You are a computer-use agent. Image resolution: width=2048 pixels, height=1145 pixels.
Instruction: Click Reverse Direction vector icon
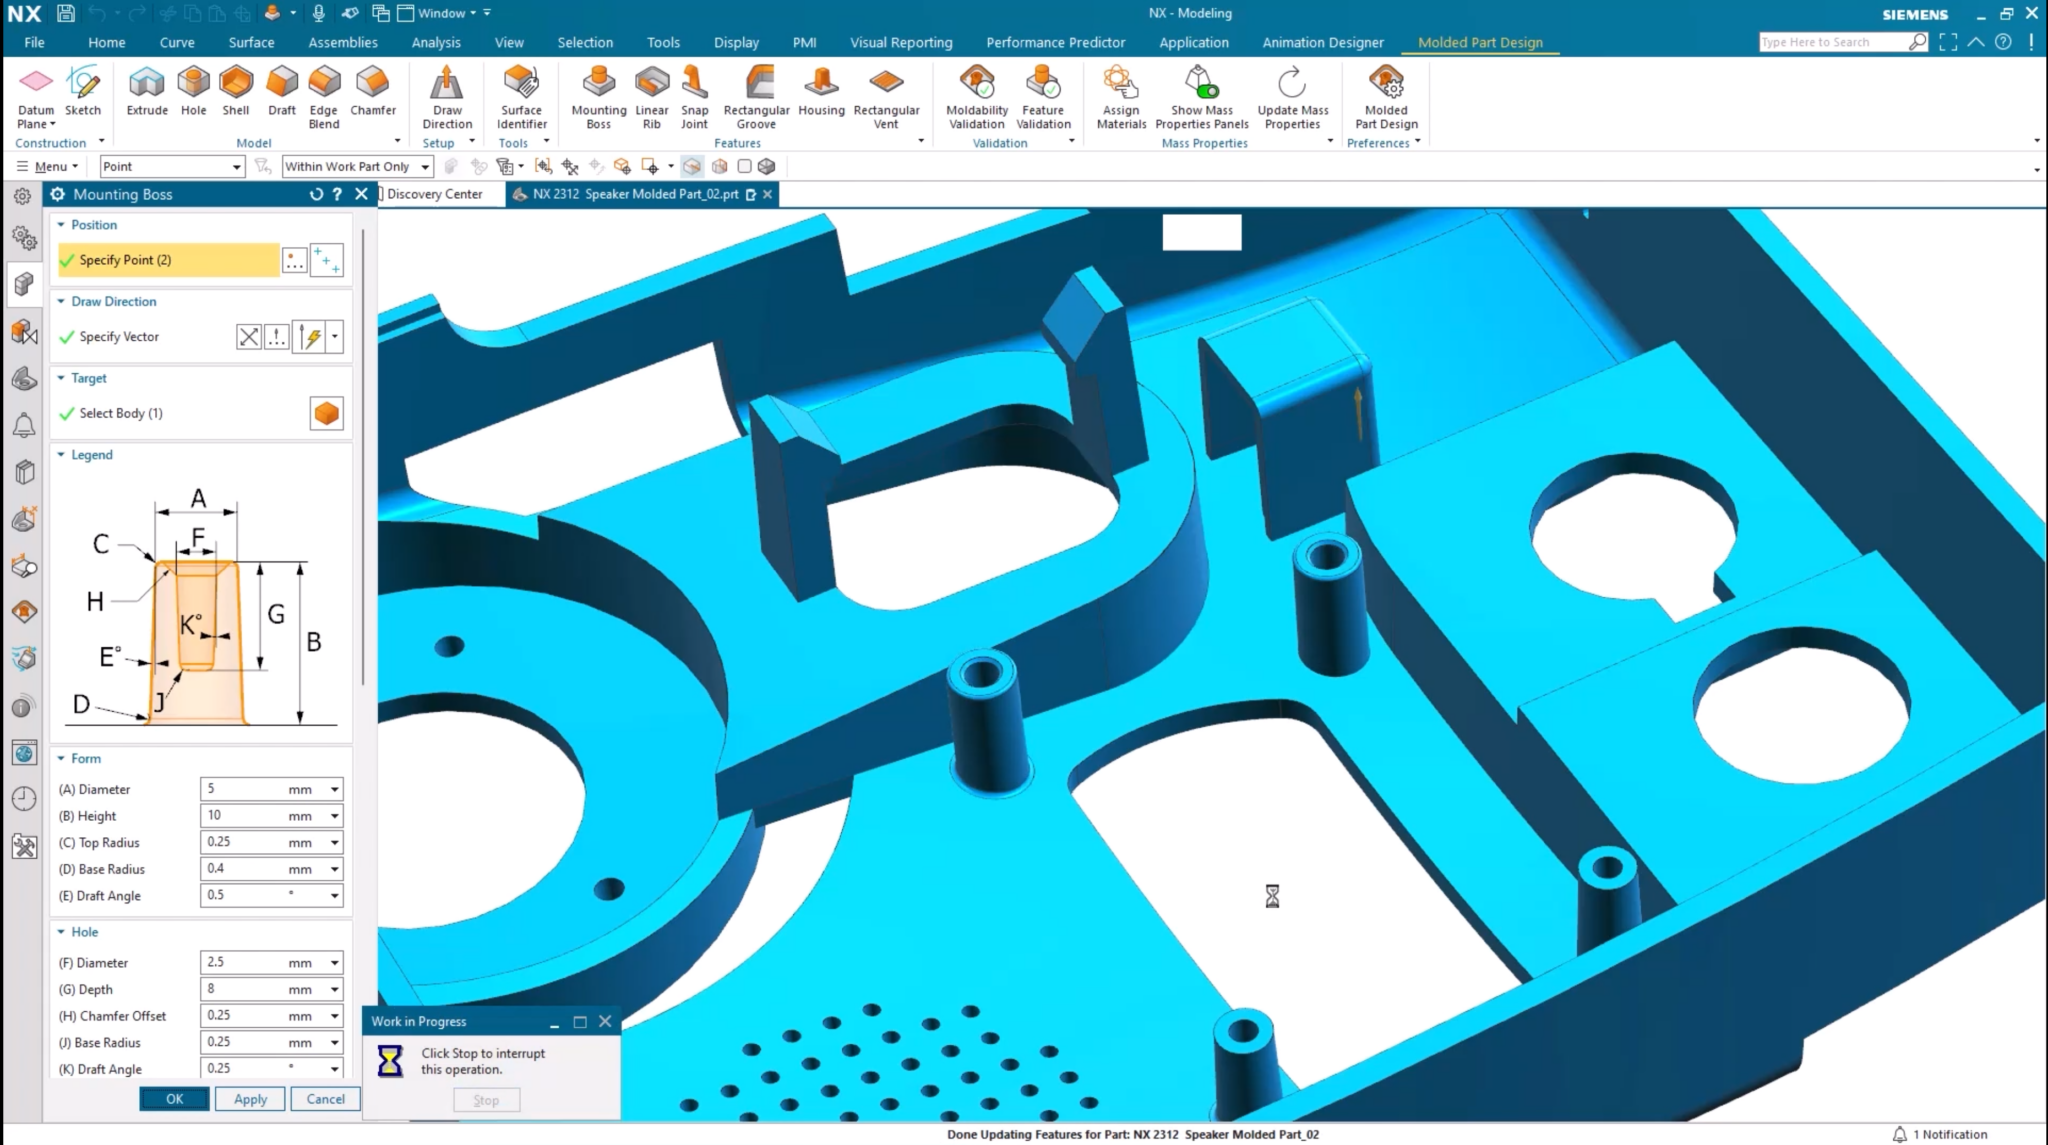tap(249, 337)
